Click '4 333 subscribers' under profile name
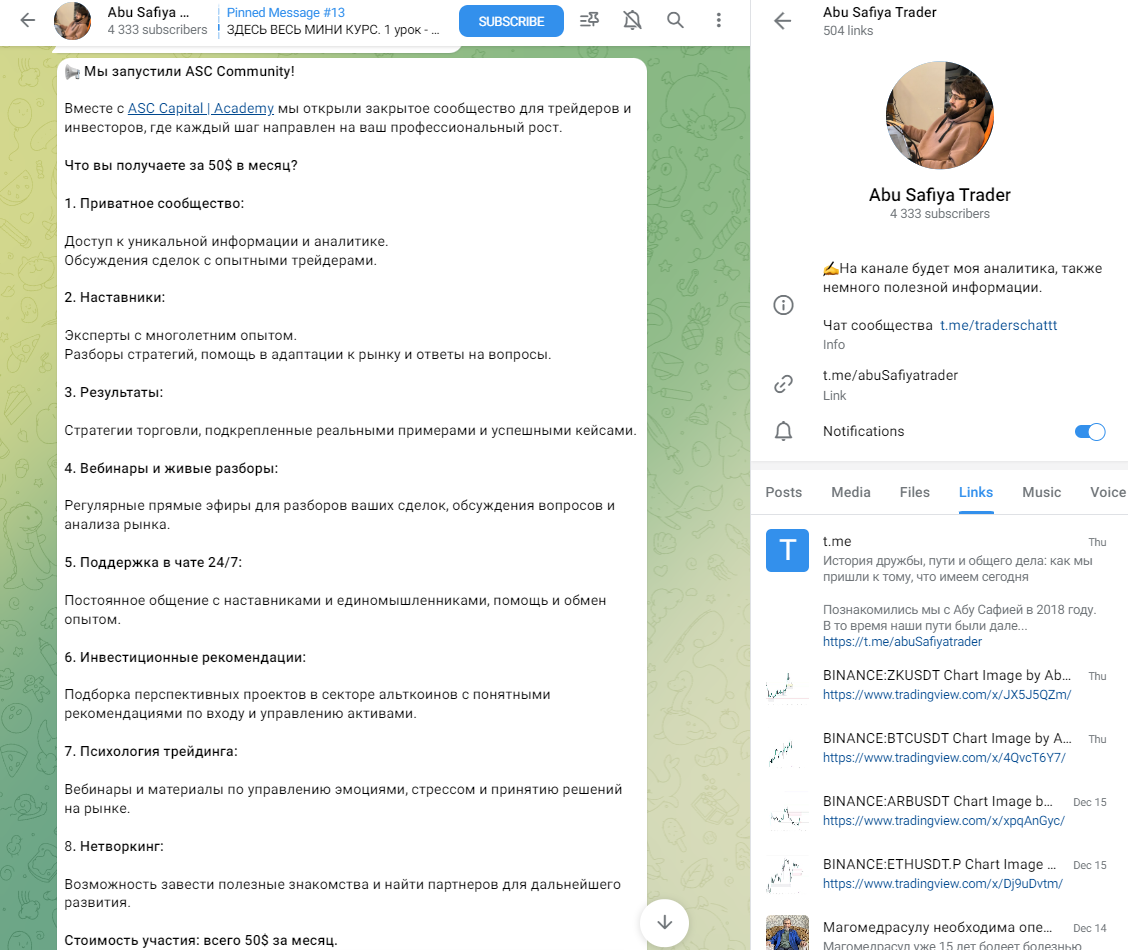Viewport: 1128px width, 950px height. pos(940,214)
